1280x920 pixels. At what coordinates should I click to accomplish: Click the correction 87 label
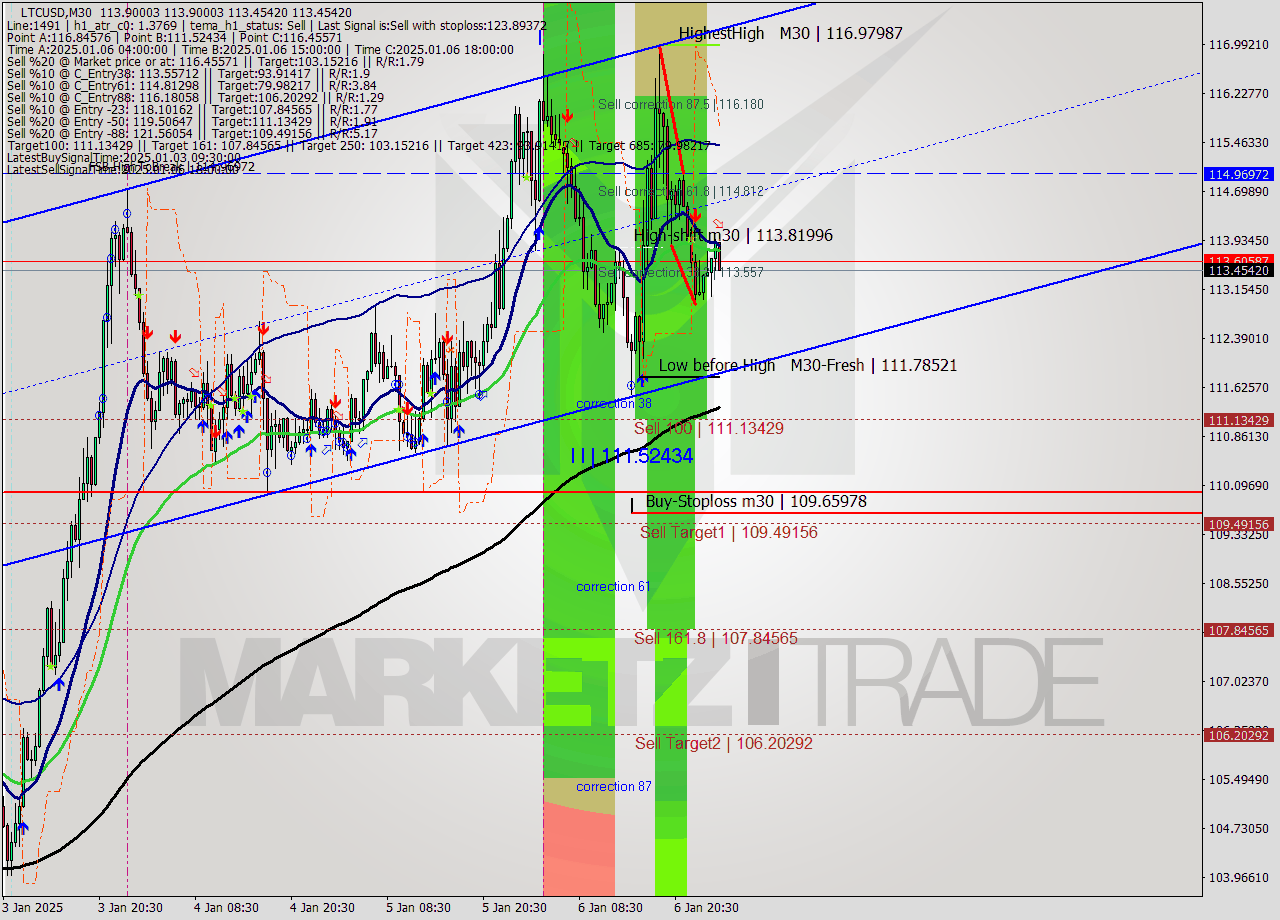tap(614, 786)
